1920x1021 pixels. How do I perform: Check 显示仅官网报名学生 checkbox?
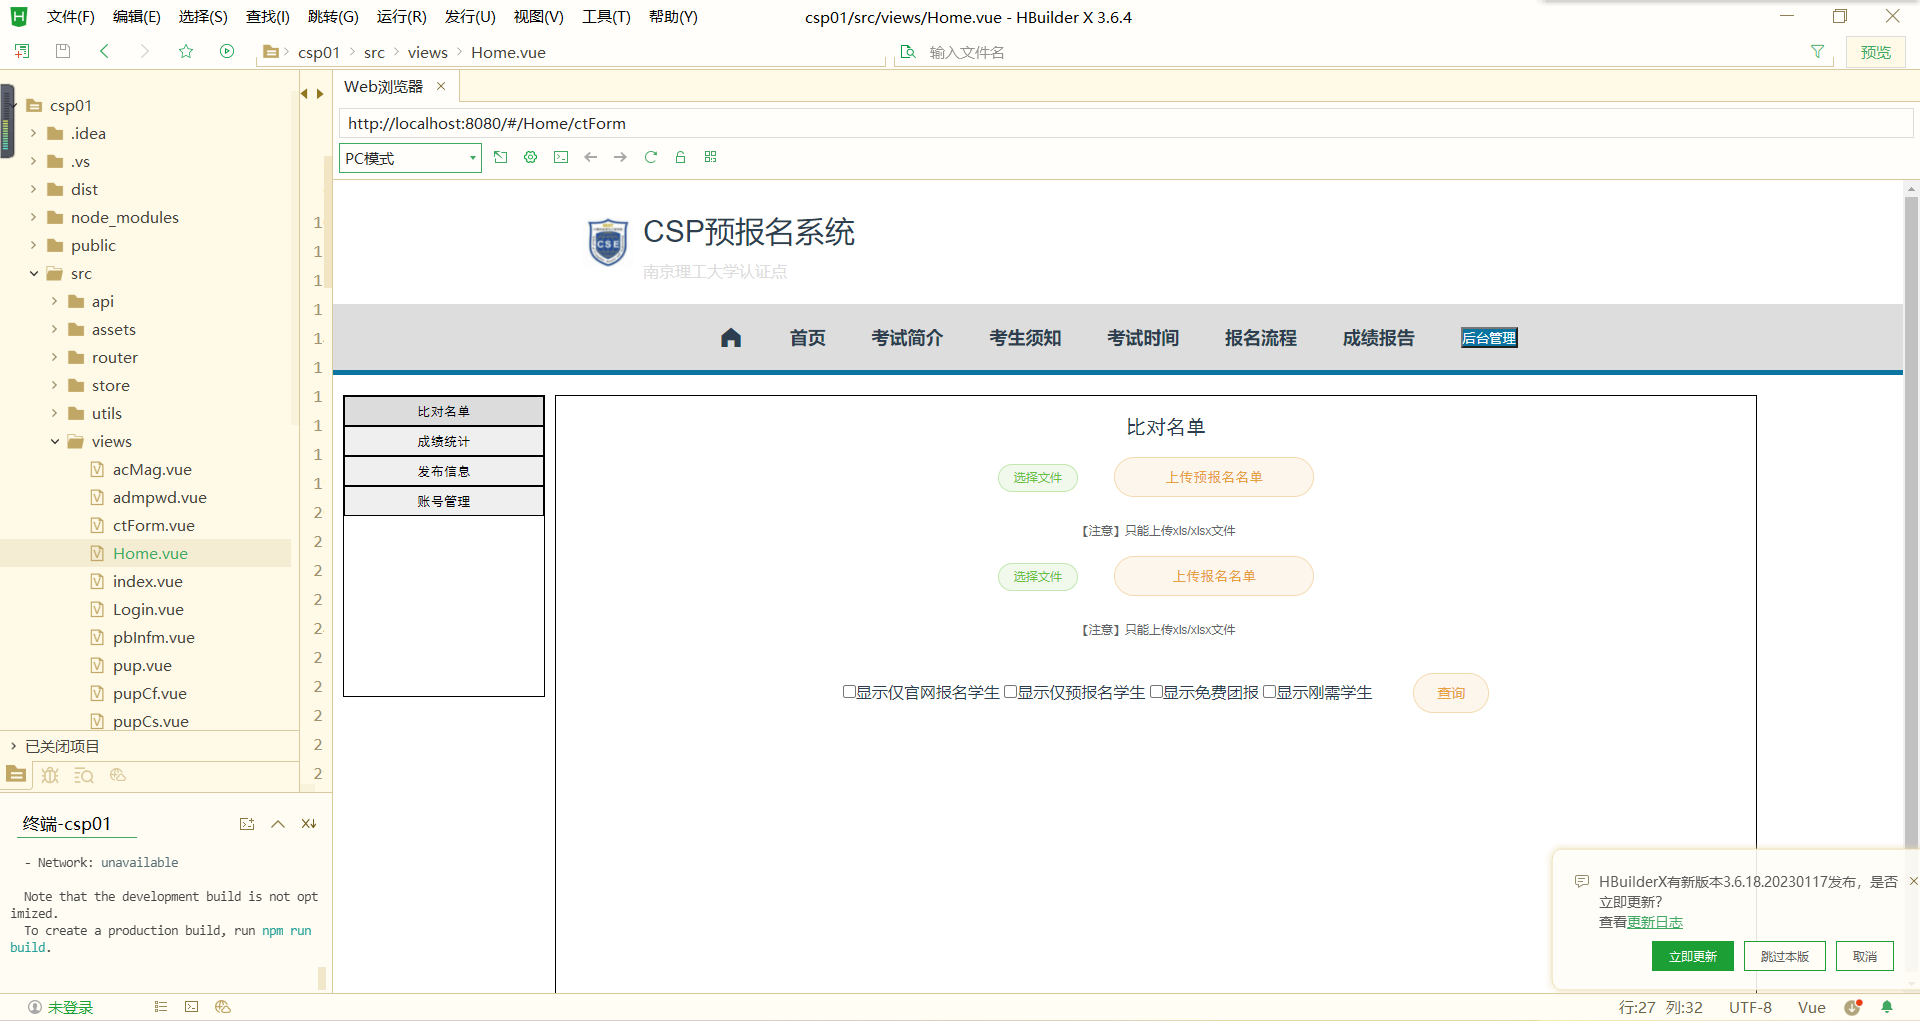849,692
